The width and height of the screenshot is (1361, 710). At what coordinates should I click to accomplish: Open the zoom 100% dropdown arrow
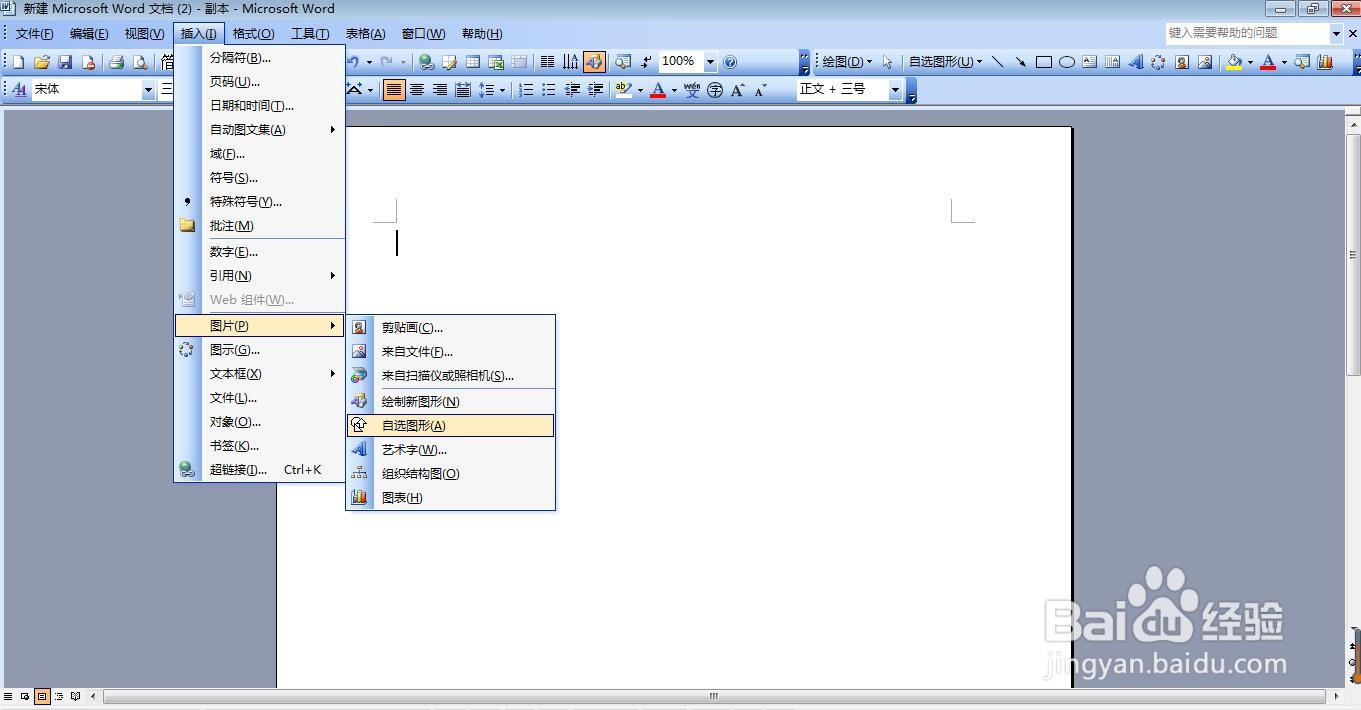click(710, 62)
